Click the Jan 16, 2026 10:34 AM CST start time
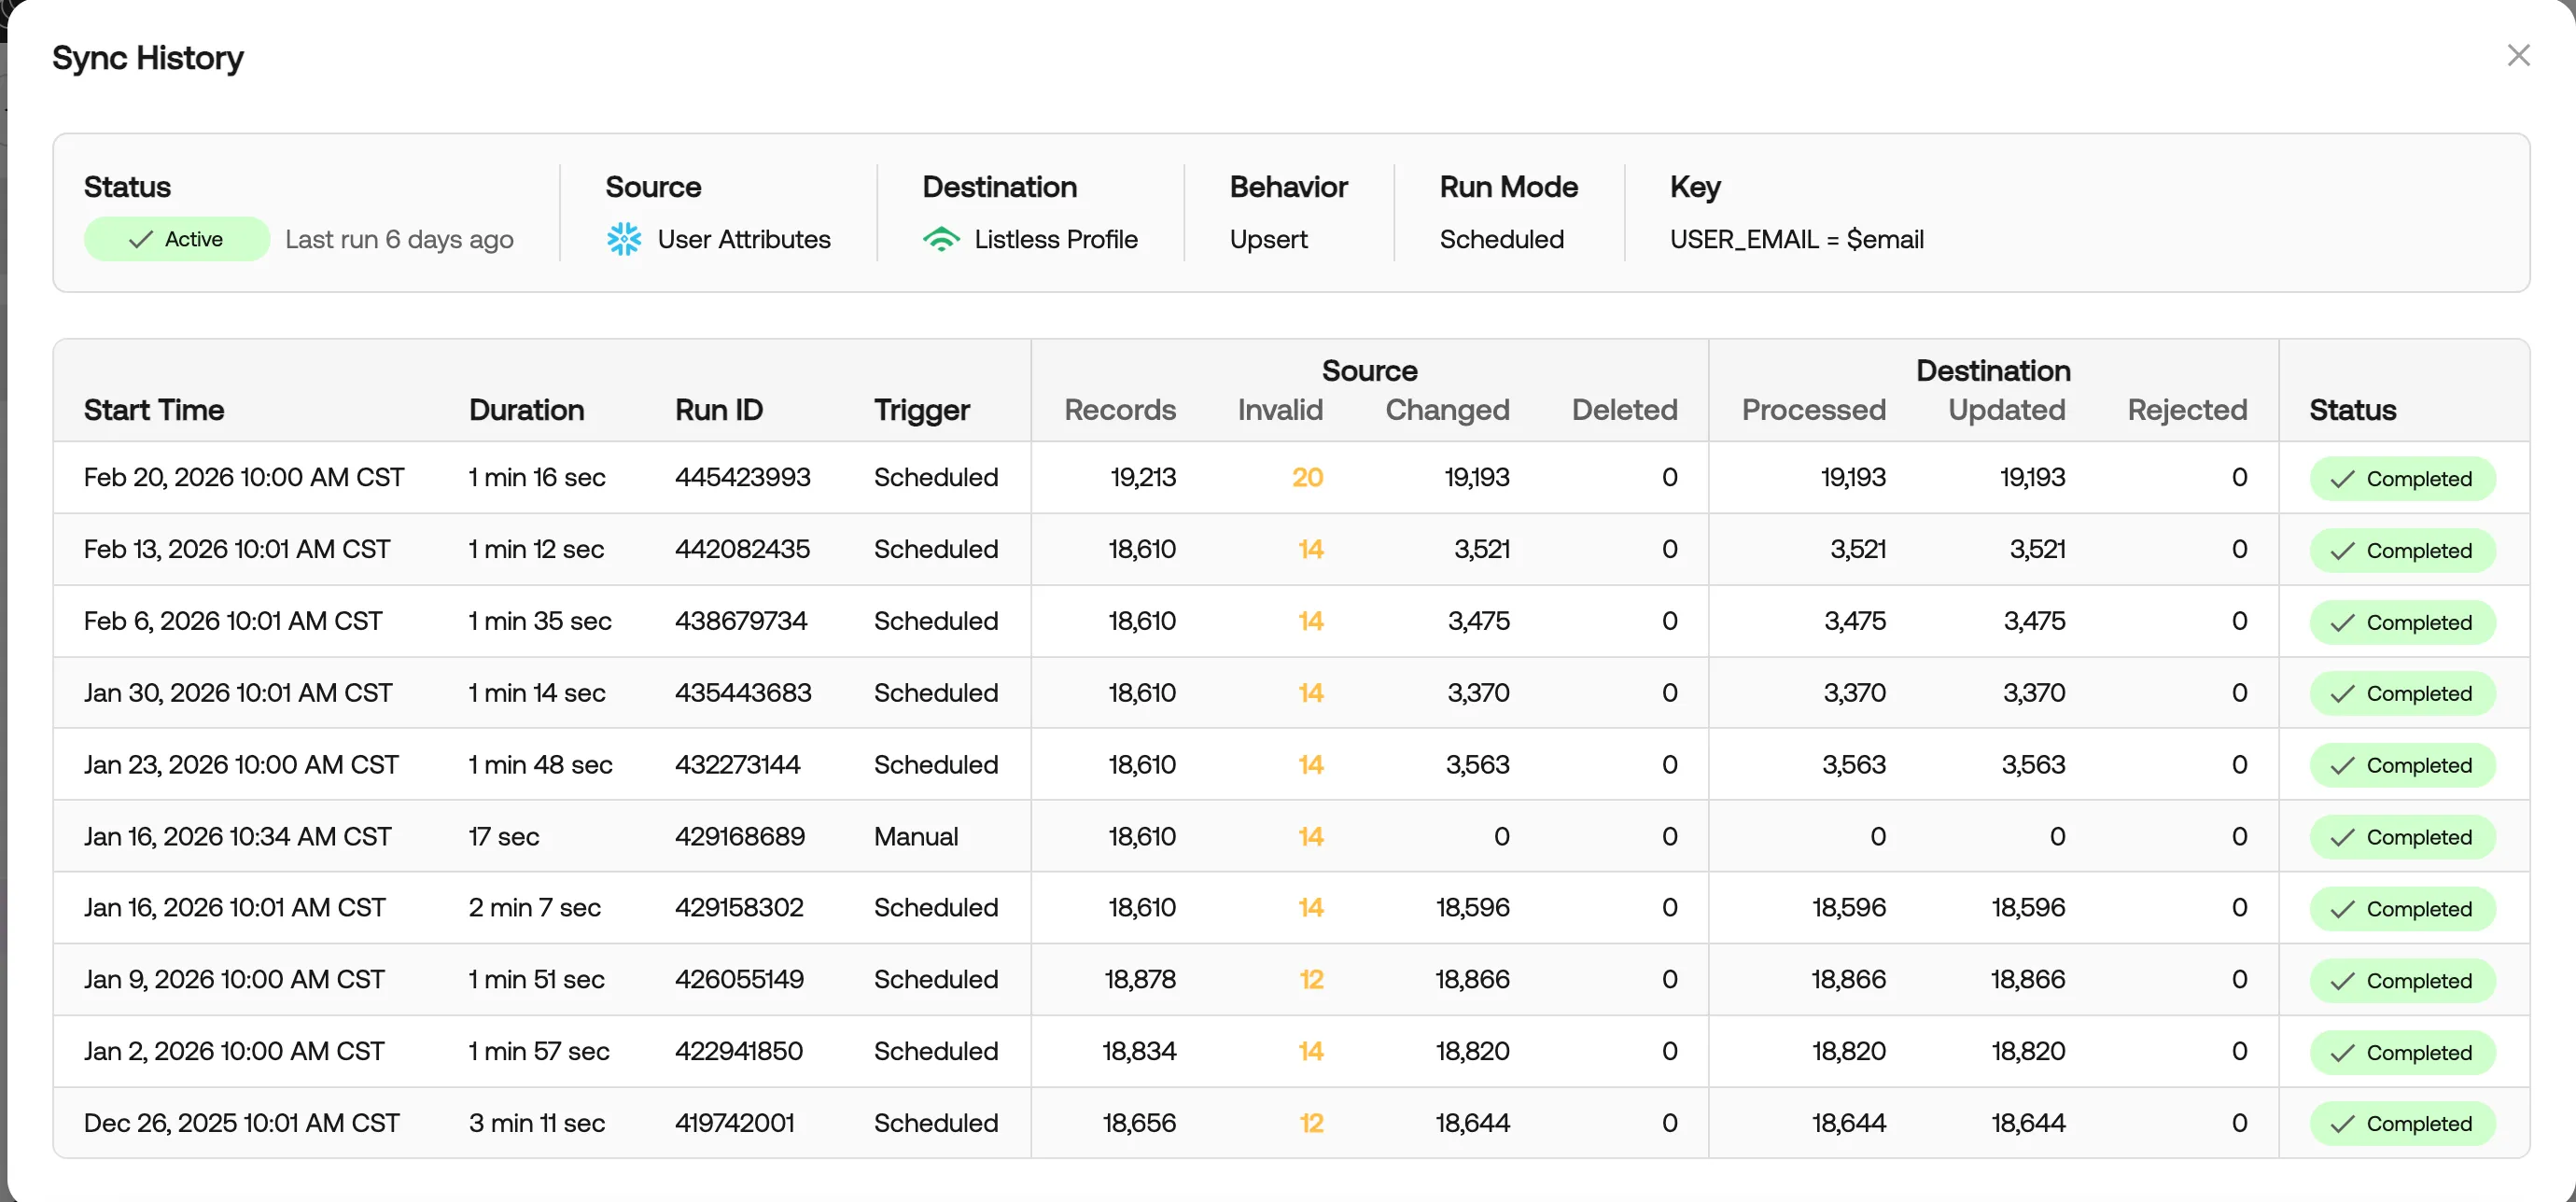The height and width of the screenshot is (1202, 2576). (238, 836)
